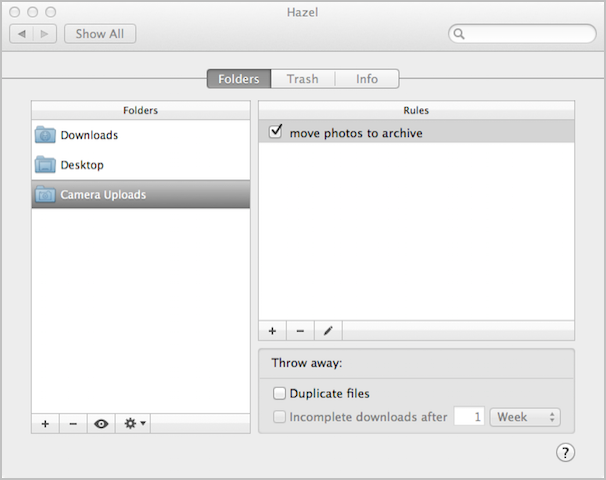Switch to the Trash tab
Screen dimensions: 606x480
303,79
